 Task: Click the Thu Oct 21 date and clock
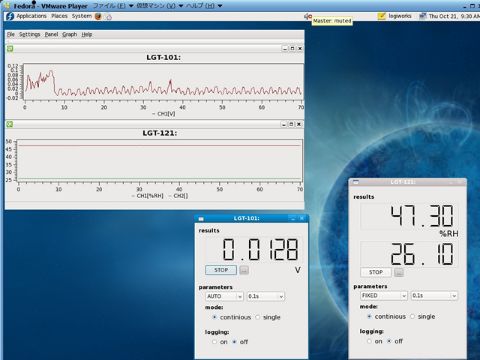coord(454,16)
